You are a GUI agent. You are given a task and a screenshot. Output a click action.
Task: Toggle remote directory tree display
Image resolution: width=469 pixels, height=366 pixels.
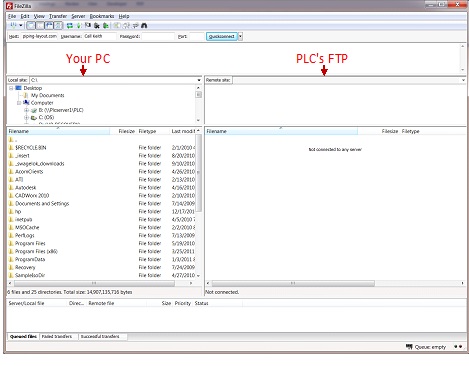point(49,25)
